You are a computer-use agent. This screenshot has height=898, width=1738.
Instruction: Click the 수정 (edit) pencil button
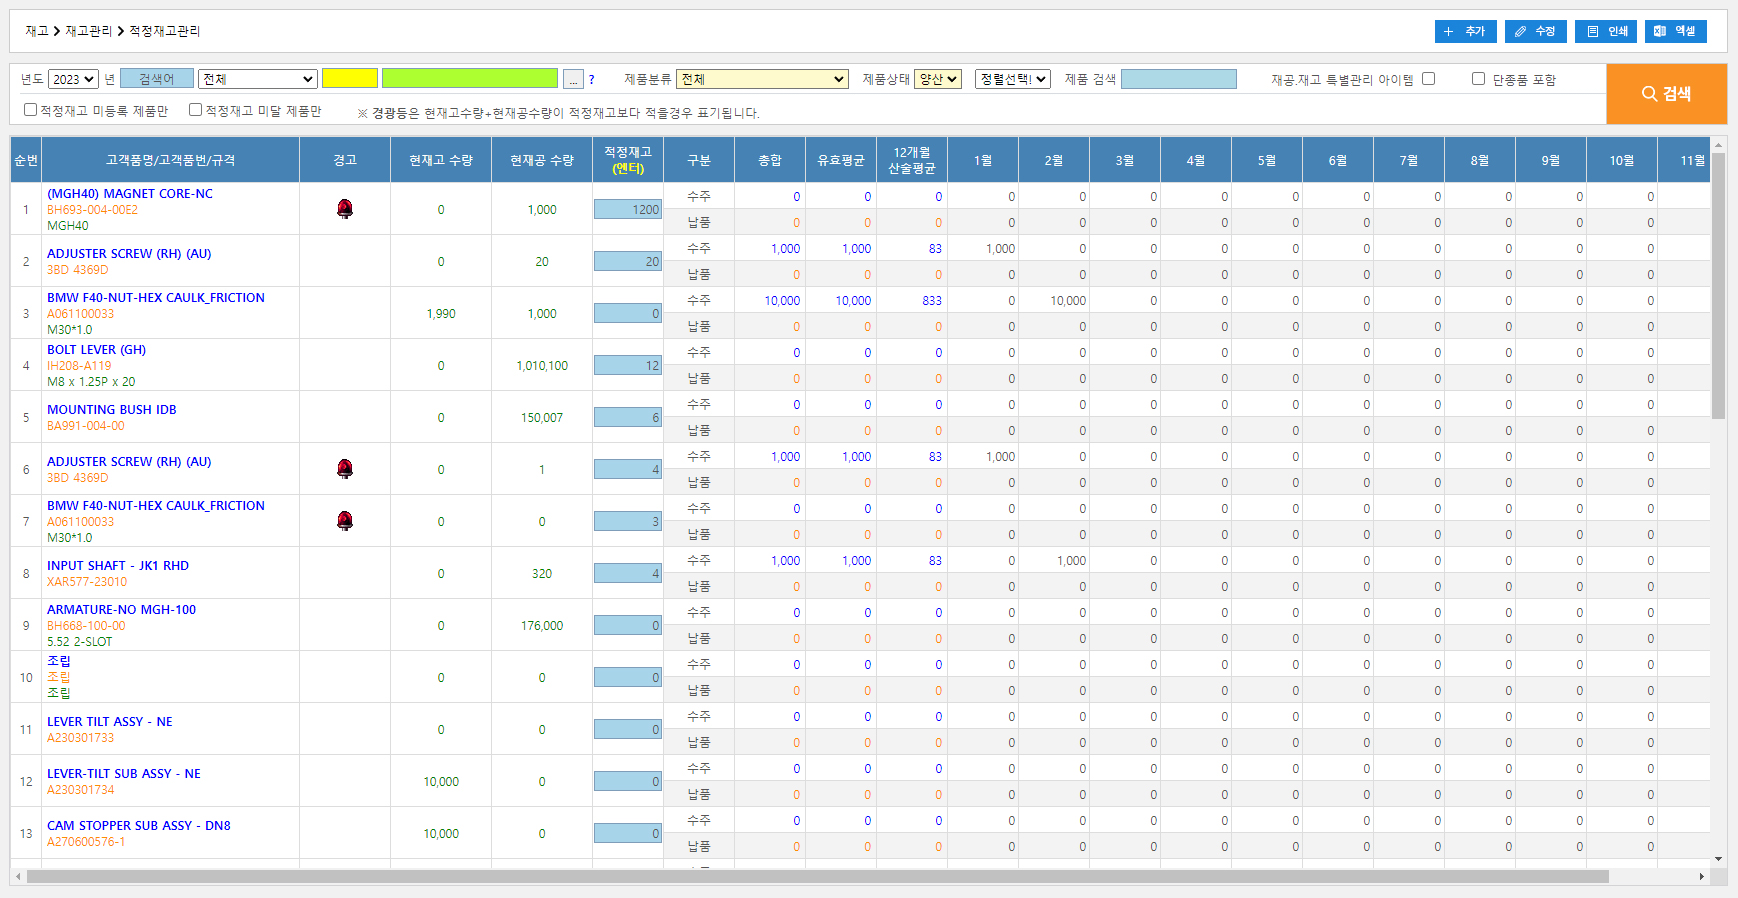(1535, 31)
